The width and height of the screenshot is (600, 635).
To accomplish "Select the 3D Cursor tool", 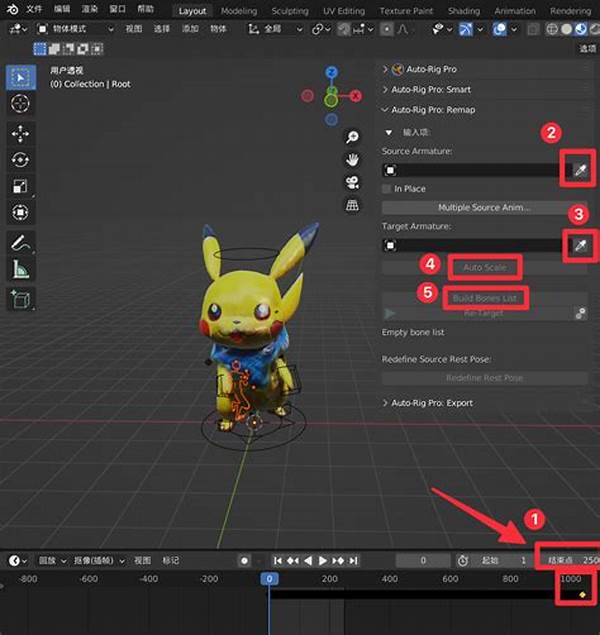I will (20, 103).
